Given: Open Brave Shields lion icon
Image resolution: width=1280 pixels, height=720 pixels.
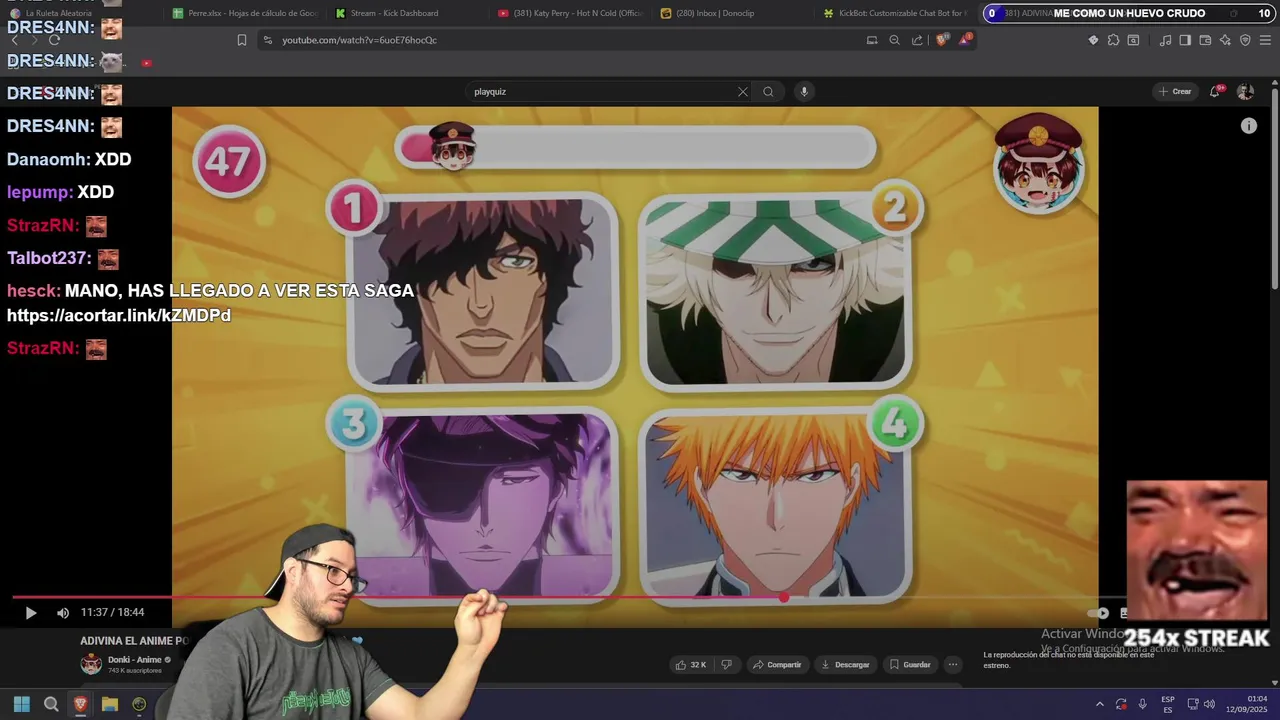Looking at the screenshot, I should tap(941, 40).
